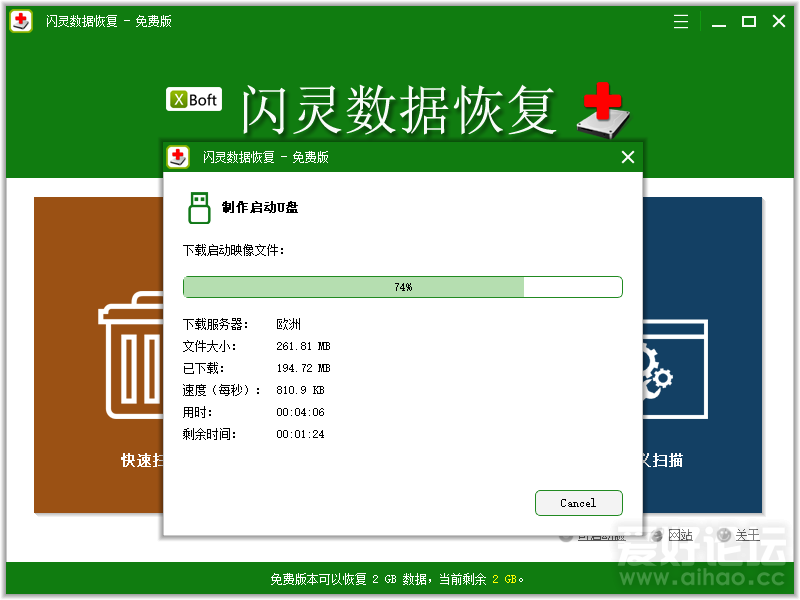Click the USB drive icon beside 制作启动U盘

[199, 208]
